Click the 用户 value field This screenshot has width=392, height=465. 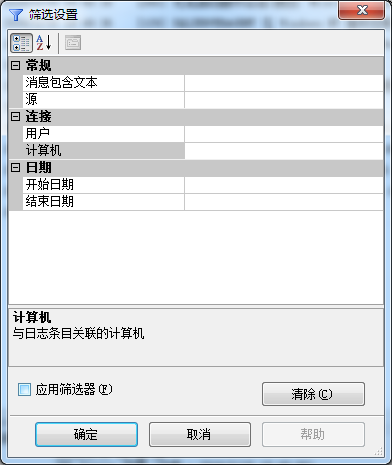[x=284, y=134]
